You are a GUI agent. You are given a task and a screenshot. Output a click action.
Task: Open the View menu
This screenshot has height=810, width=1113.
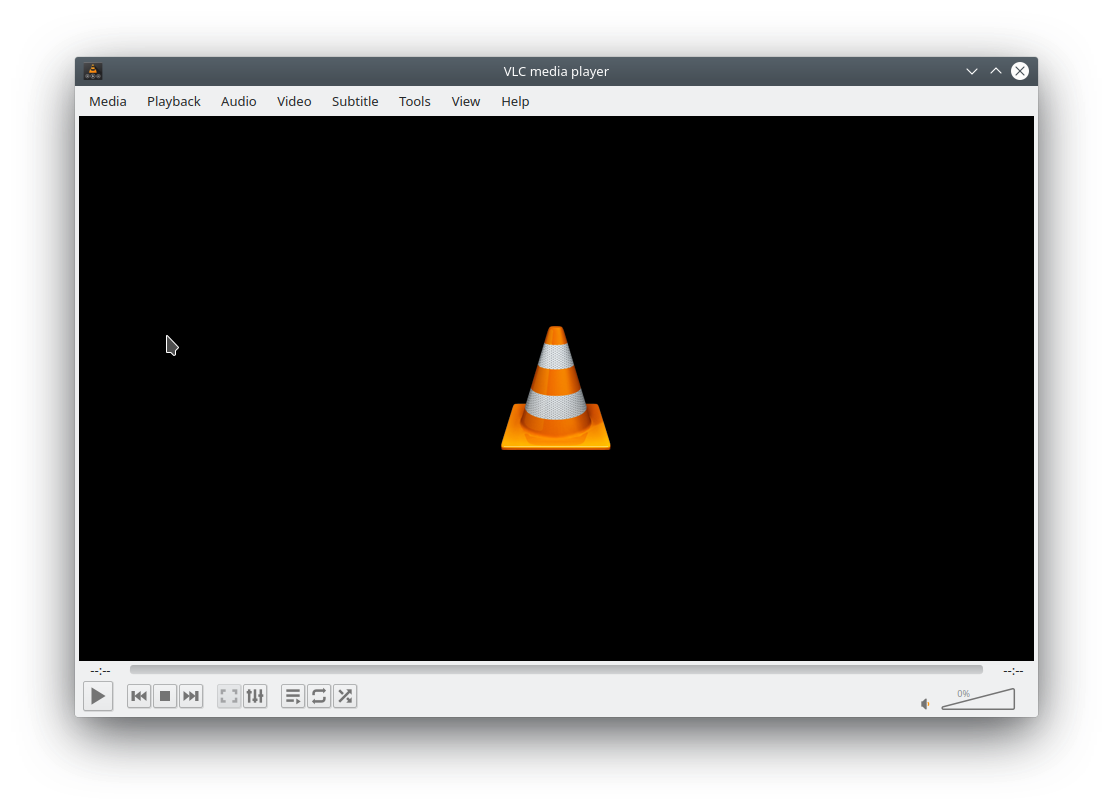(x=466, y=102)
